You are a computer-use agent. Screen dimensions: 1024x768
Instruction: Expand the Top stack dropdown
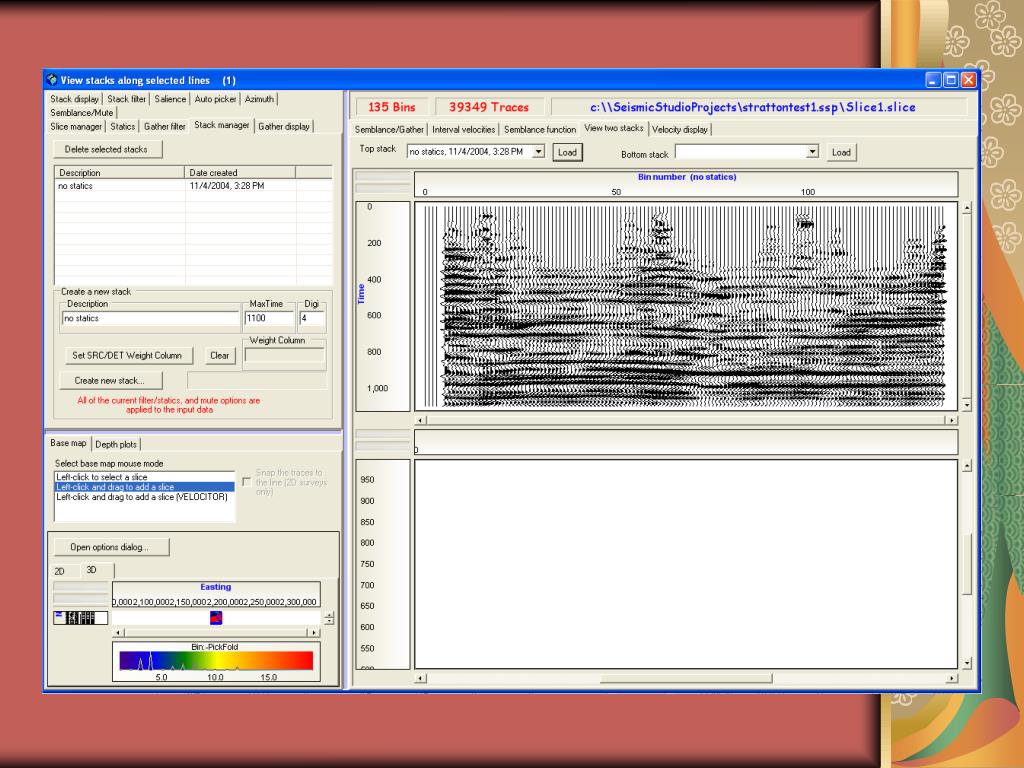pyautogui.click(x=538, y=152)
